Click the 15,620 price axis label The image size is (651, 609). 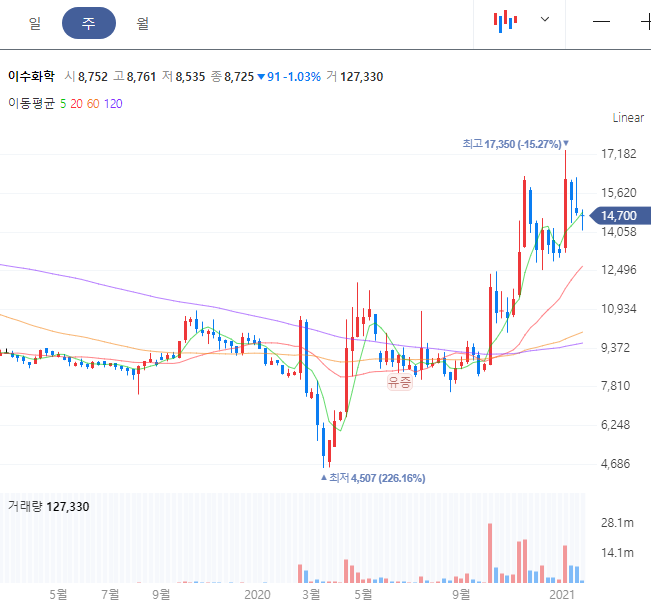pyautogui.click(x=619, y=193)
